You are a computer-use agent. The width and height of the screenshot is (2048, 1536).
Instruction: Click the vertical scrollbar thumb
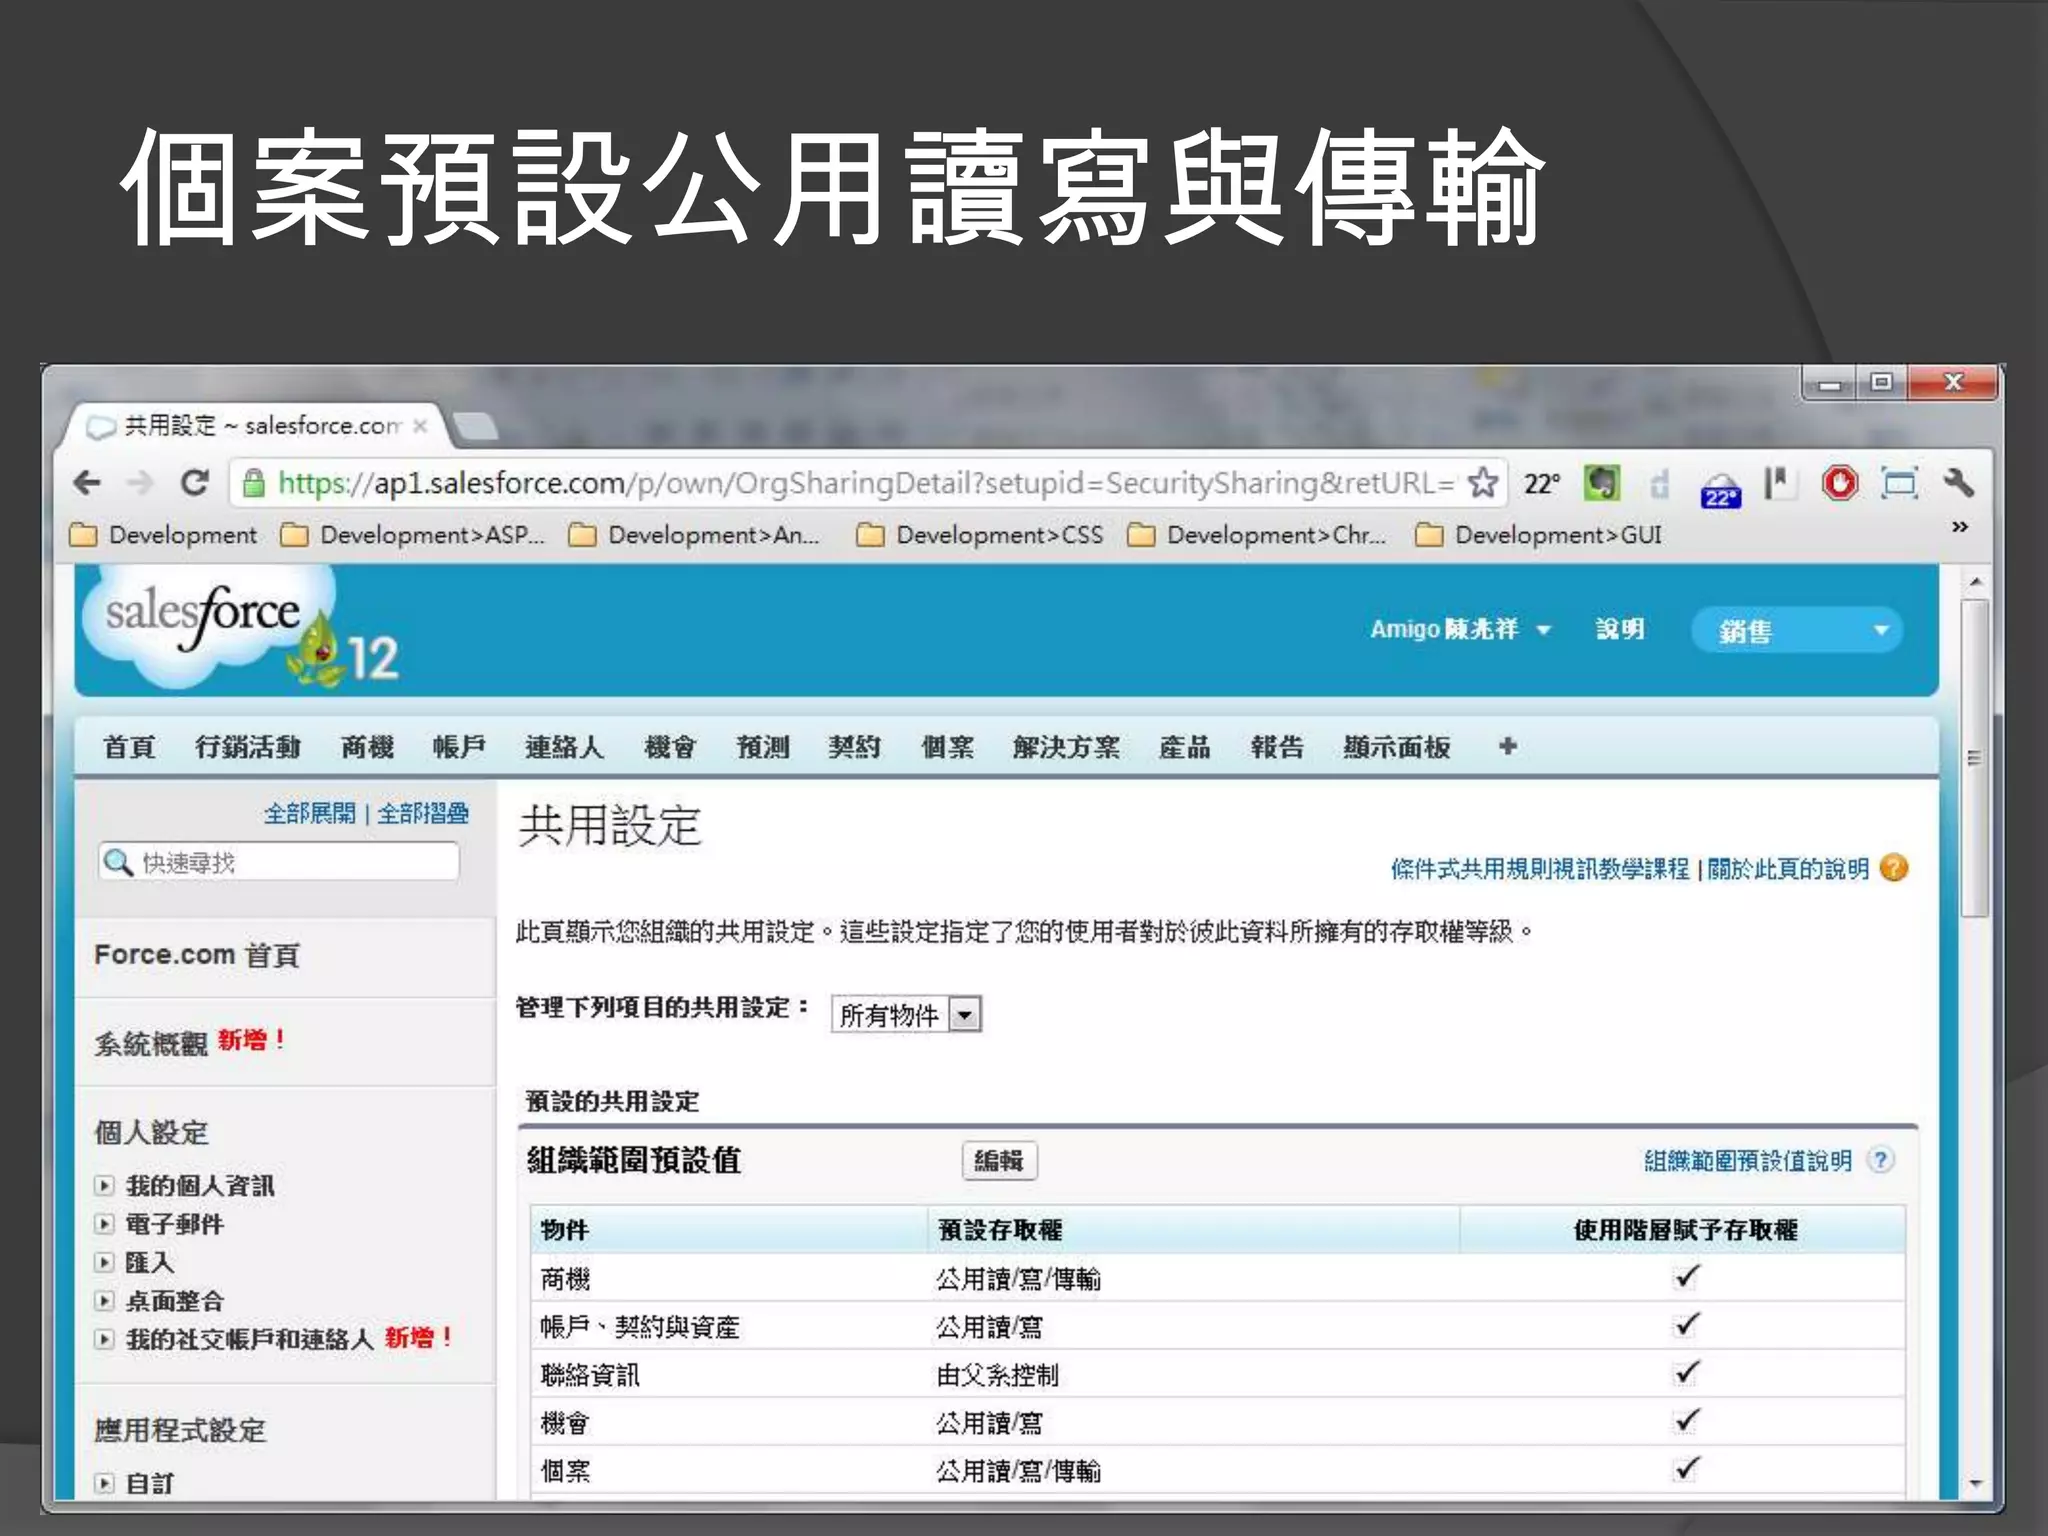point(1974,758)
